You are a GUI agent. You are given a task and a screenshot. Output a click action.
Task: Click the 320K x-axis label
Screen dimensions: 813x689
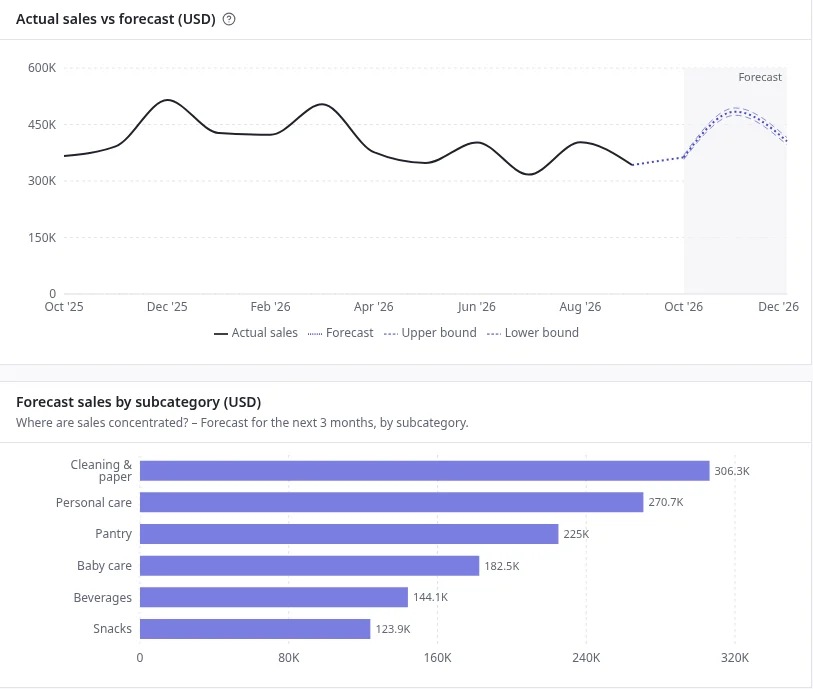735,658
